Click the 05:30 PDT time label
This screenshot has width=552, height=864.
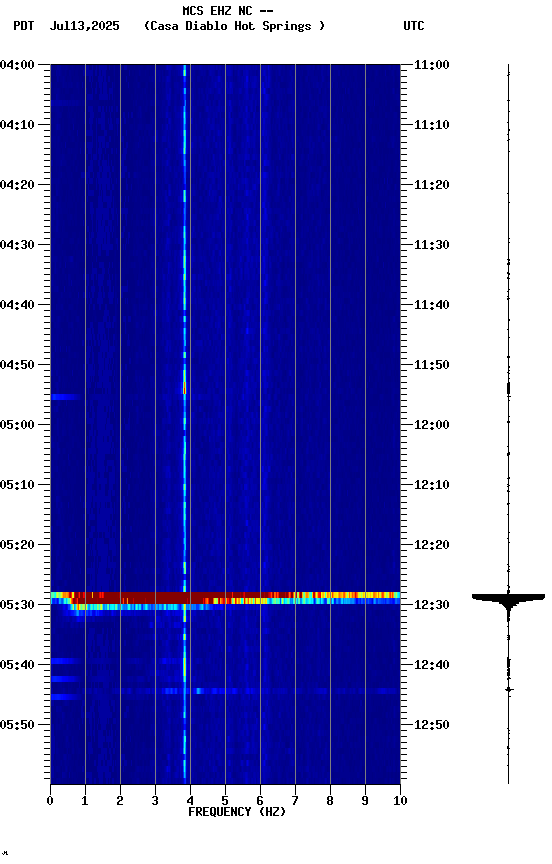[x=17, y=605]
